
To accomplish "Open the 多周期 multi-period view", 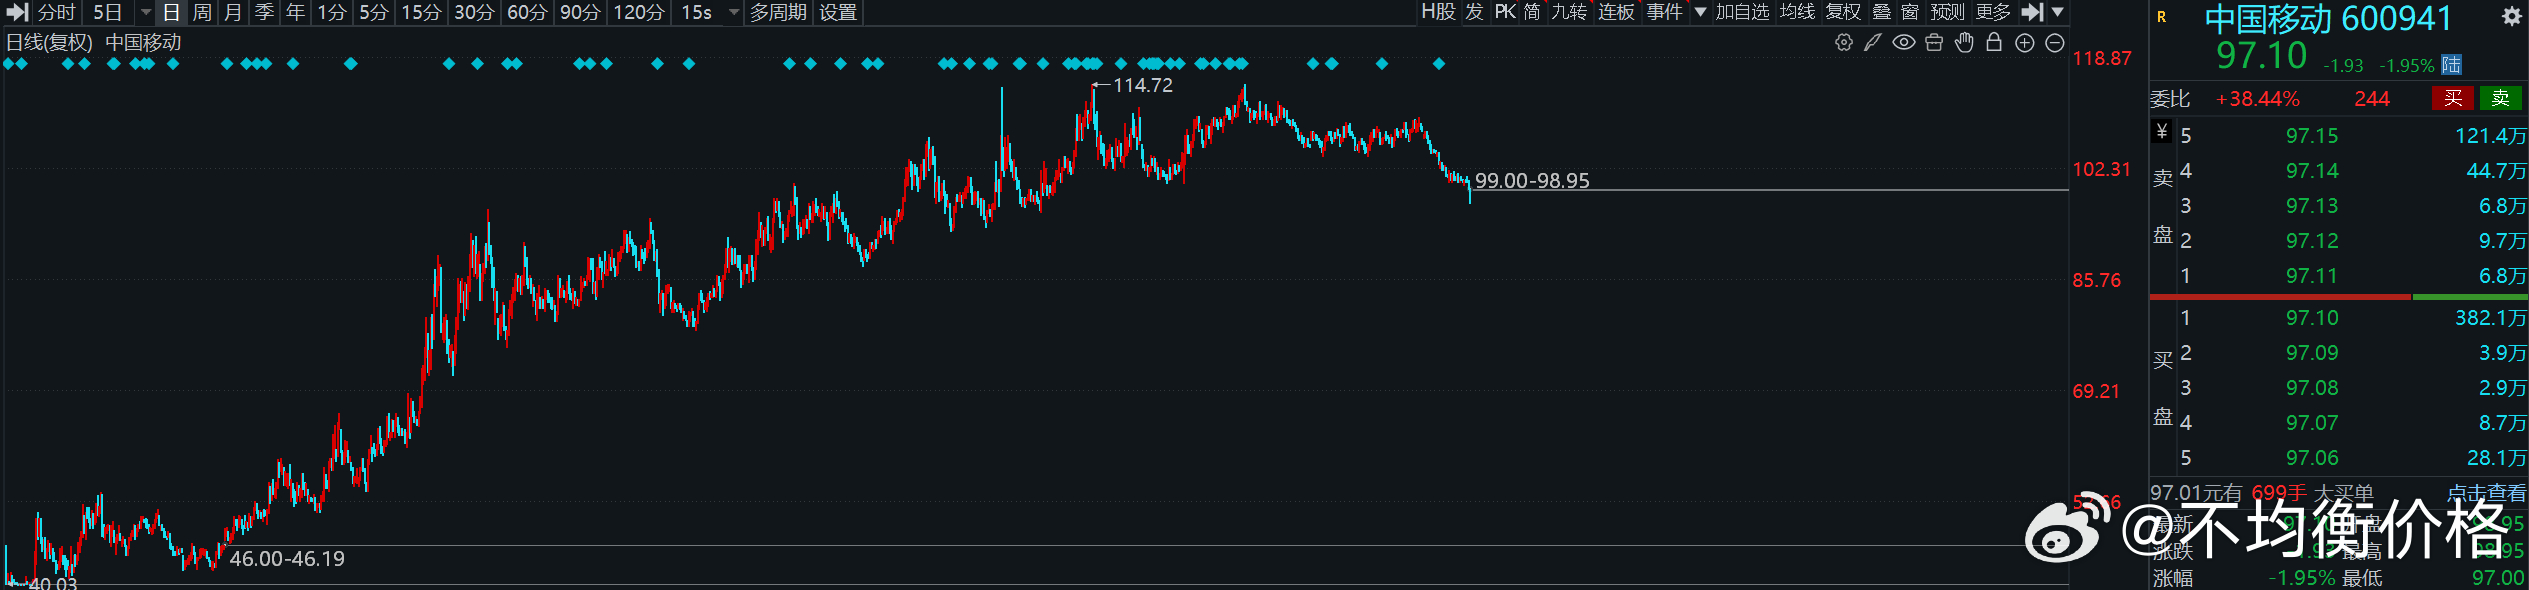I will click(x=778, y=12).
